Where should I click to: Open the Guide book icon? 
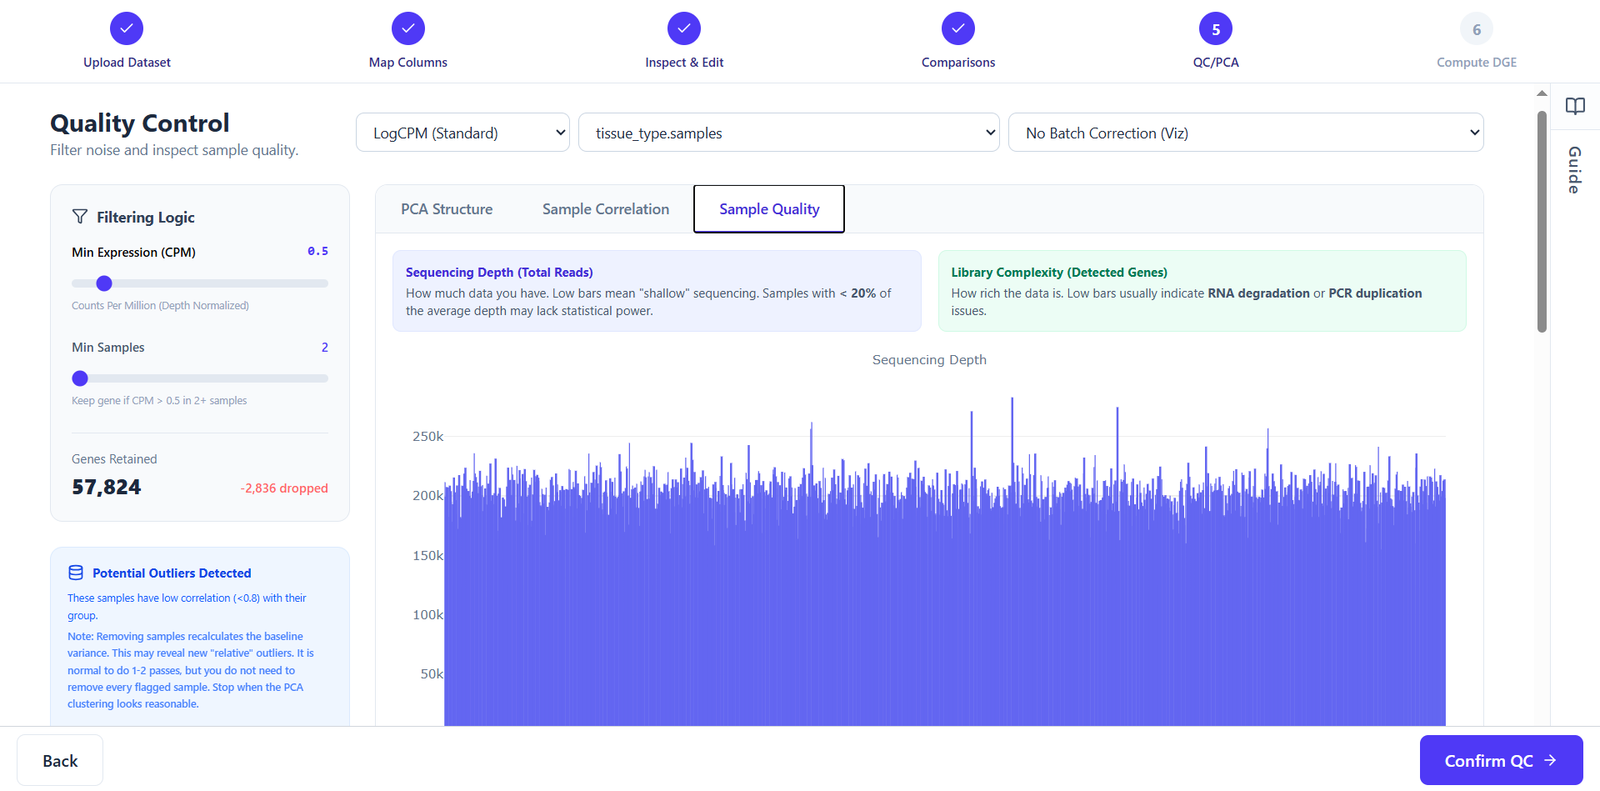click(x=1575, y=106)
